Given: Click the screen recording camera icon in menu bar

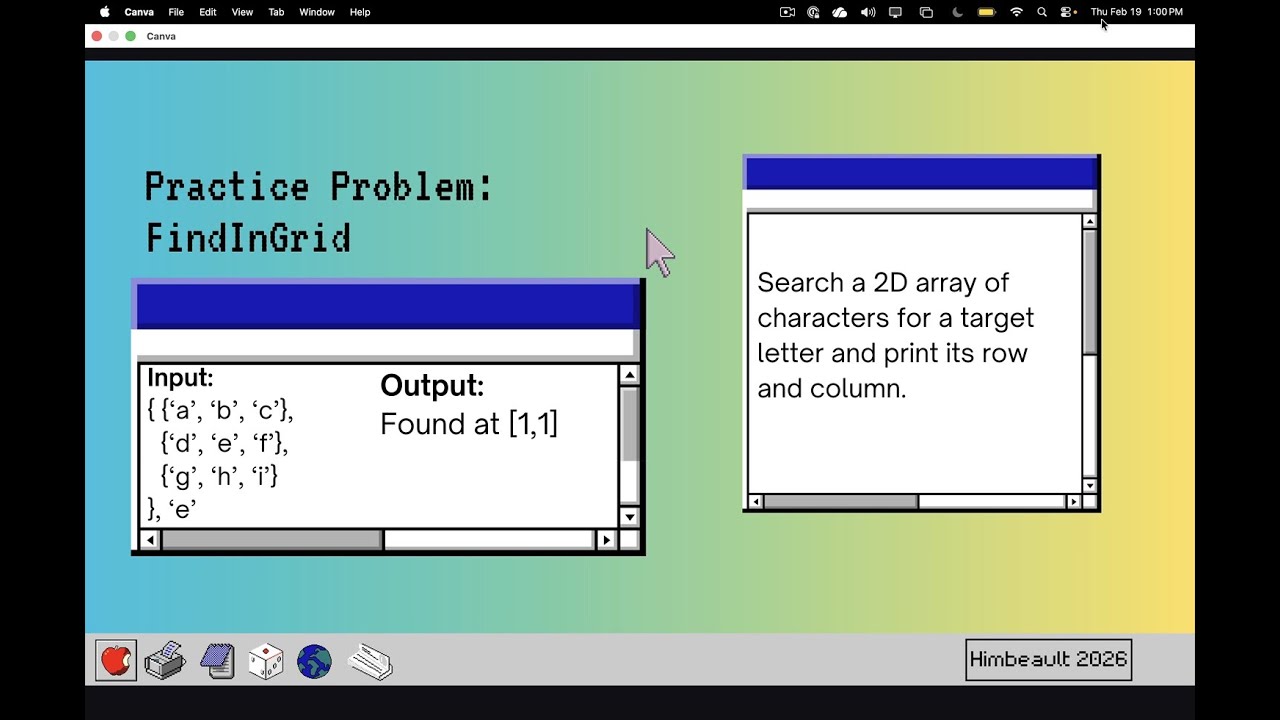Looking at the screenshot, I should point(787,12).
